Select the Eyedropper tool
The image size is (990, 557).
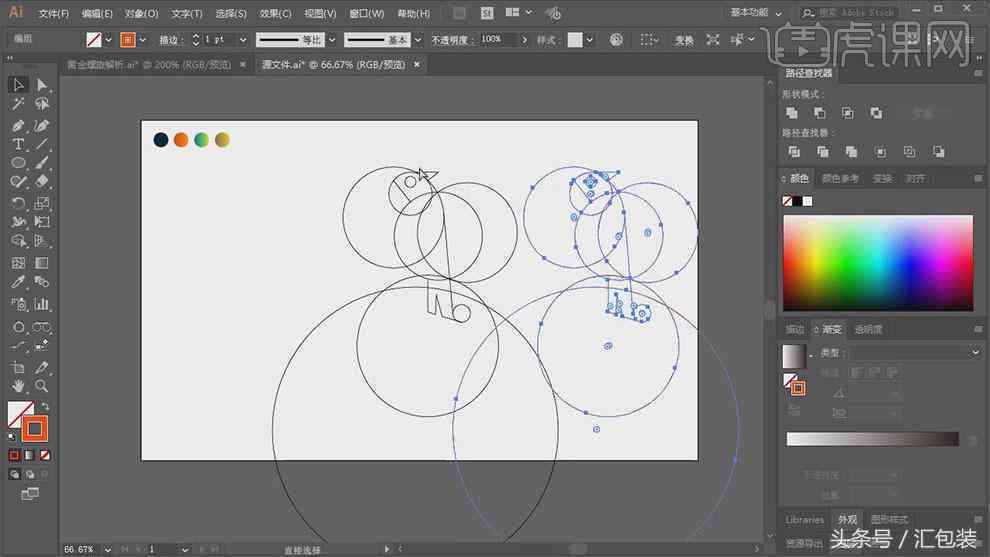(18, 282)
